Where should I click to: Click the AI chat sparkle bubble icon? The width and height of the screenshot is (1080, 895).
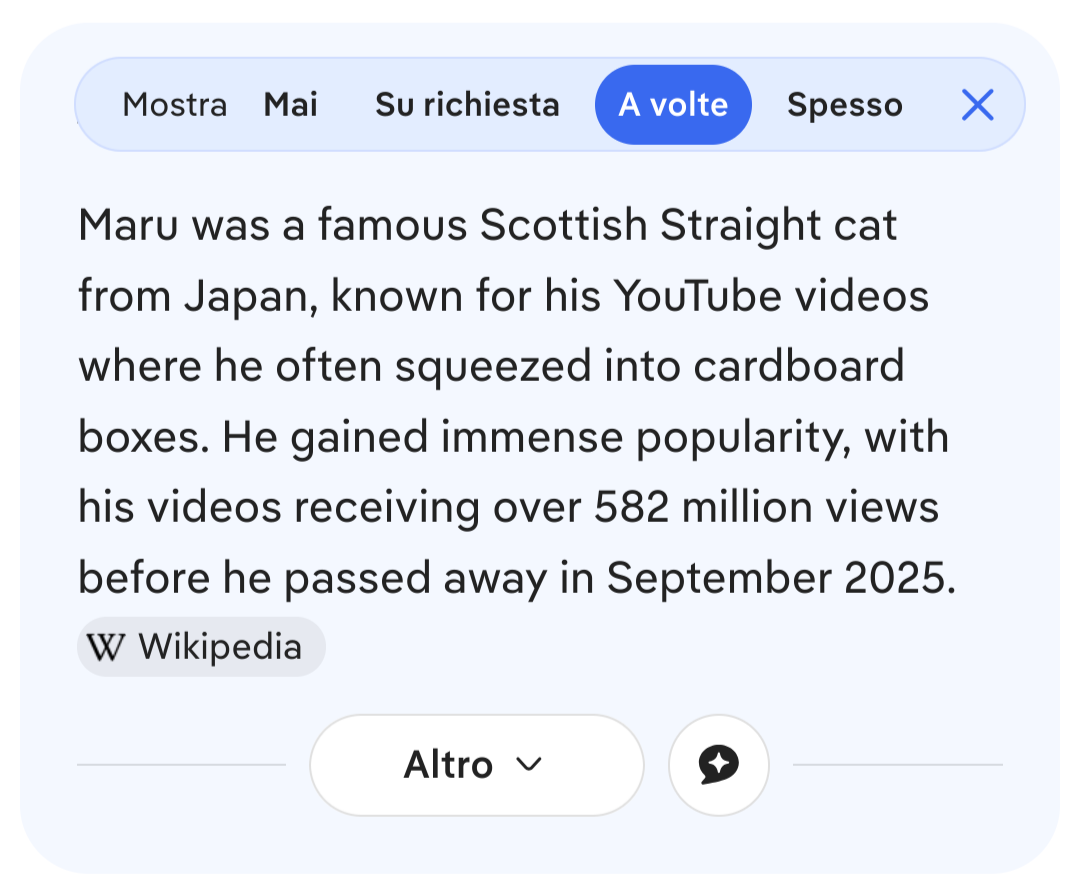click(718, 765)
